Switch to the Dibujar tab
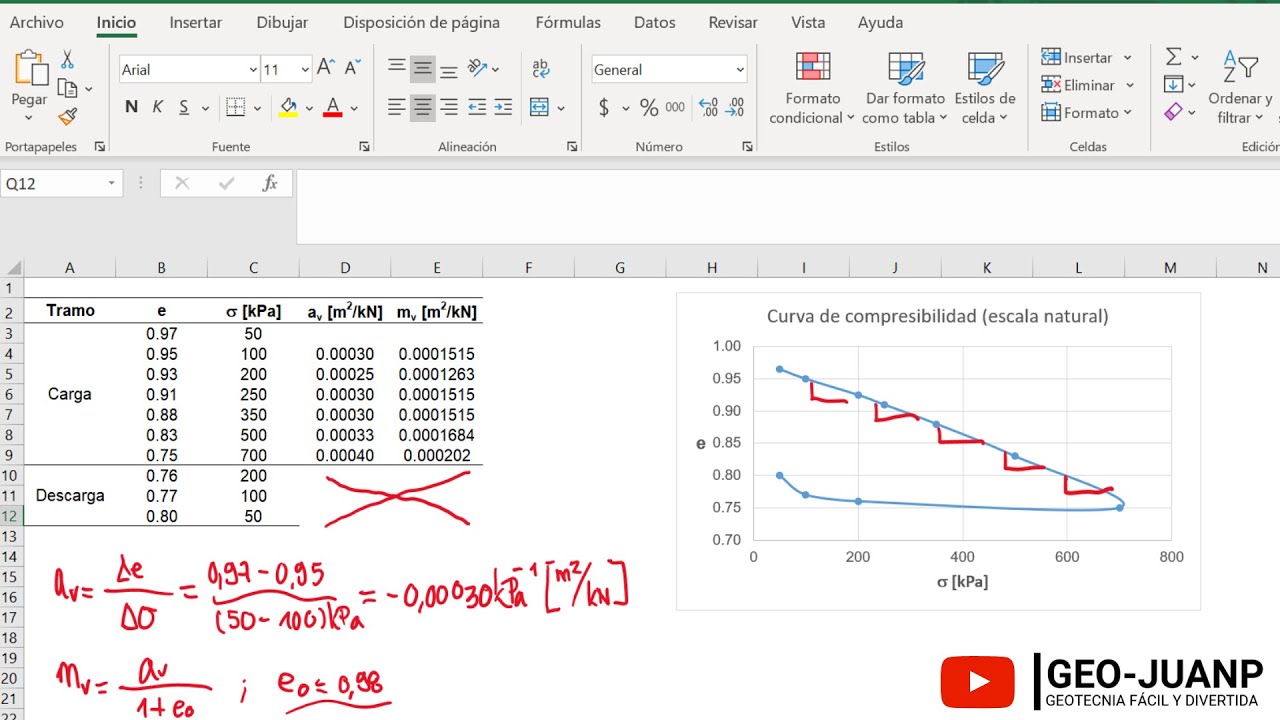Screen dimensions: 1280x720 pyautogui.click(x=282, y=22)
